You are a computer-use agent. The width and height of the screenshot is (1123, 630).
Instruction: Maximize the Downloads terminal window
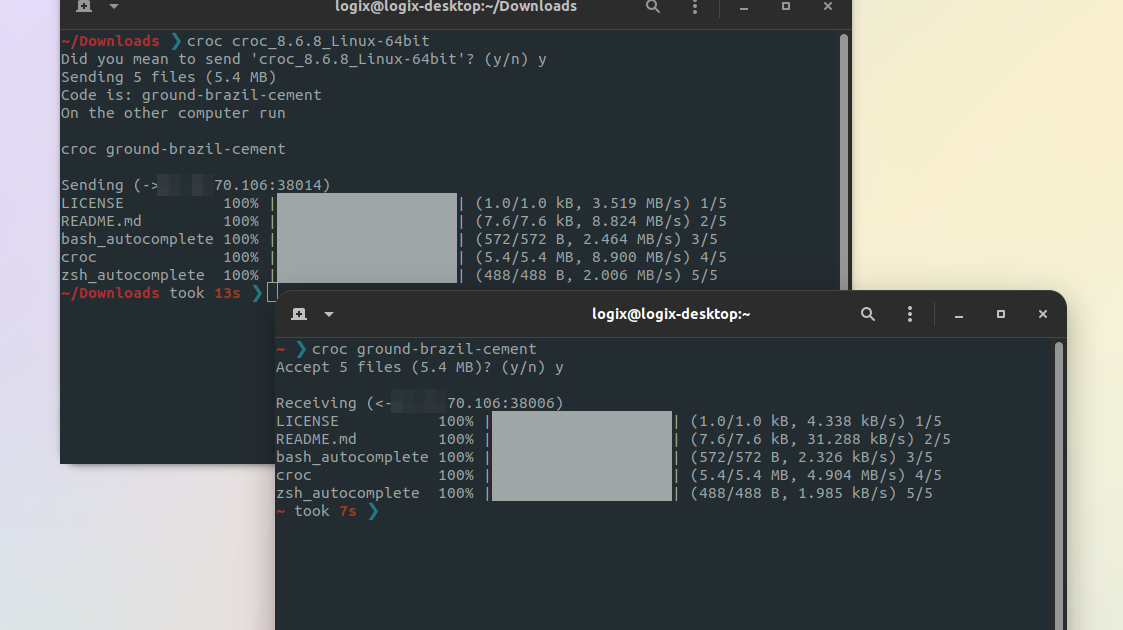pyautogui.click(x=786, y=6)
